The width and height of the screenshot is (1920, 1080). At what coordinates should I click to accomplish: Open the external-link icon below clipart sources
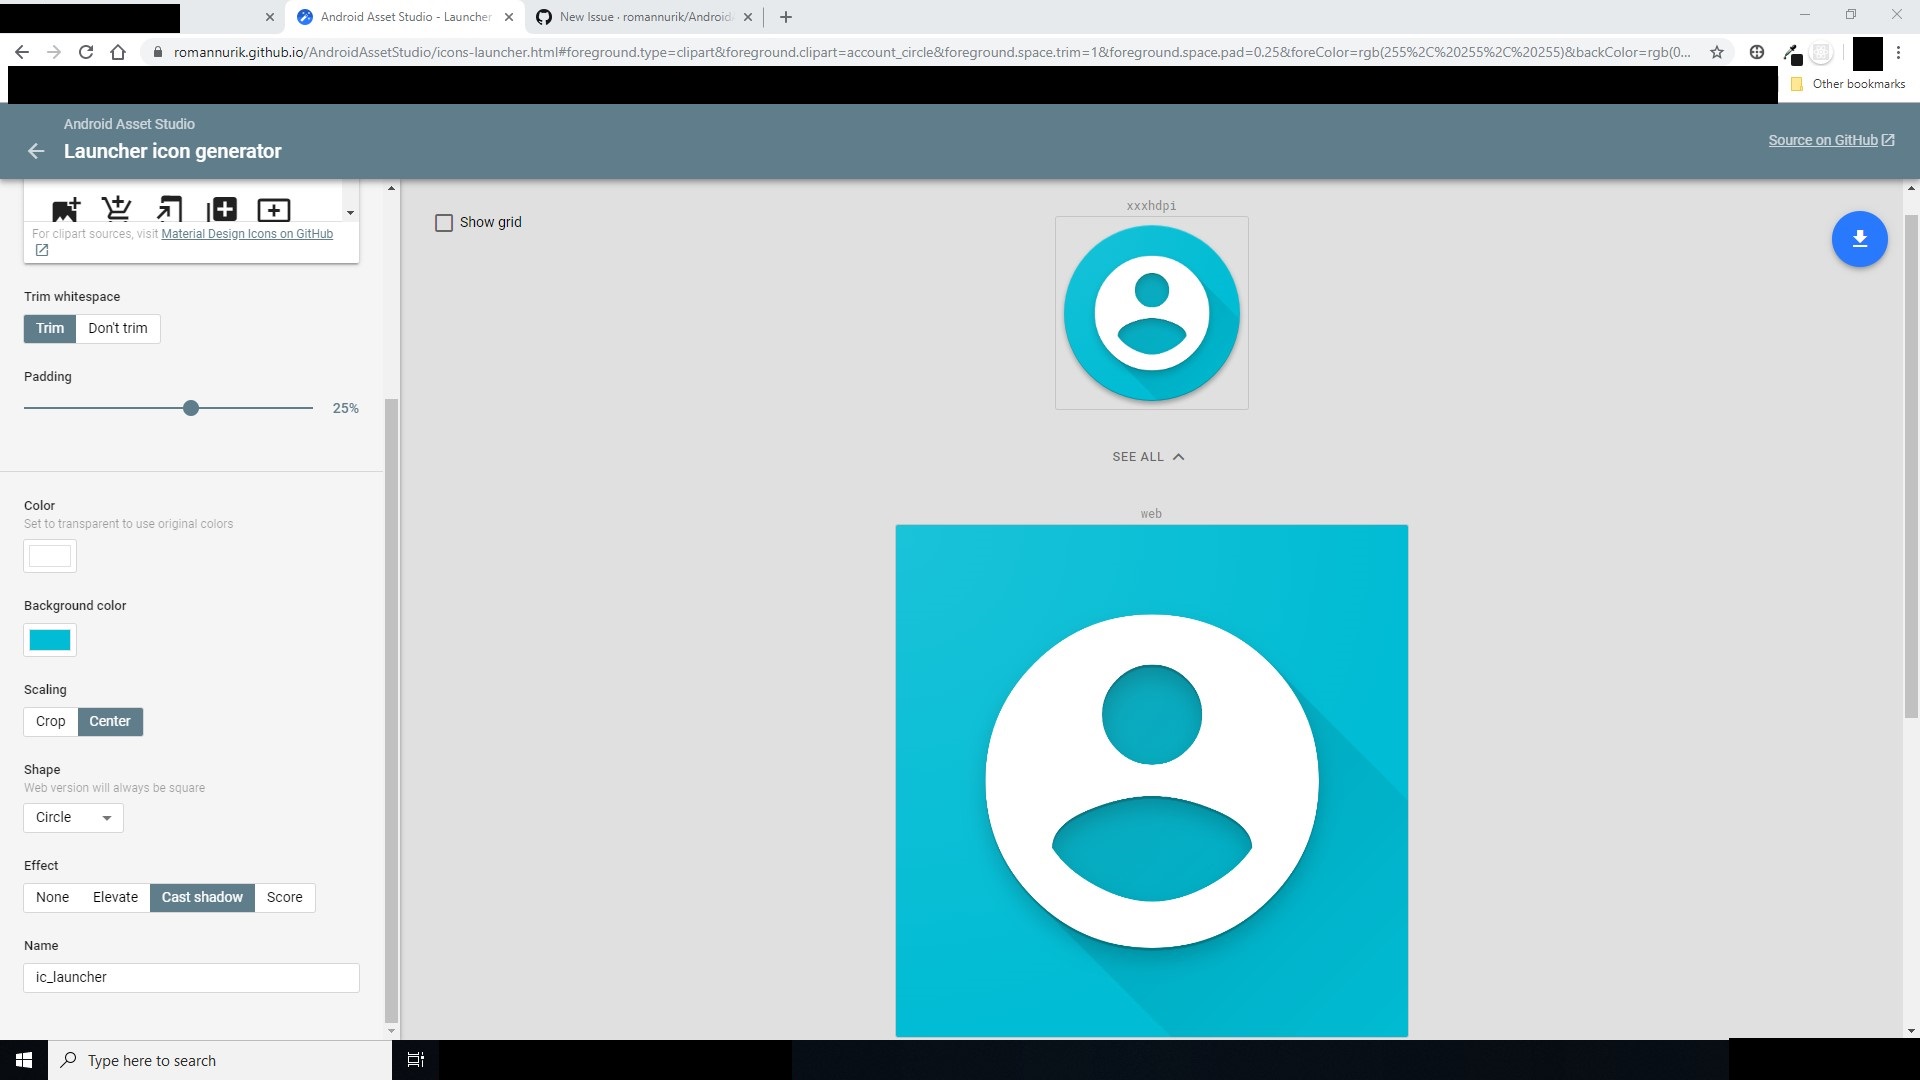pyautogui.click(x=42, y=250)
